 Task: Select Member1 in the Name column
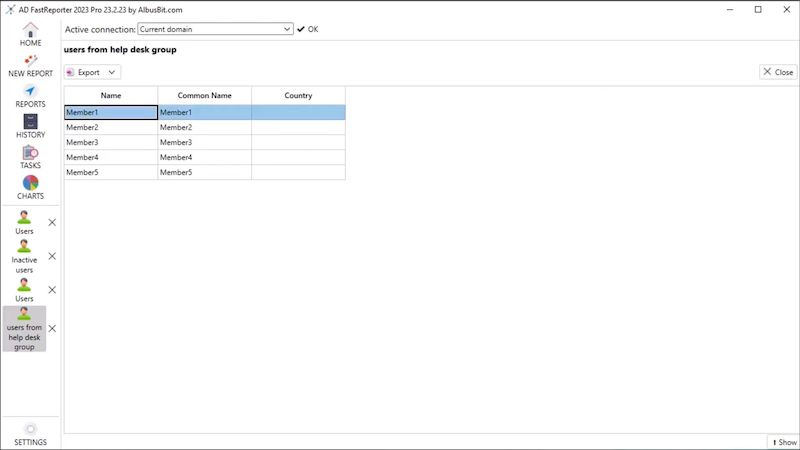point(111,112)
